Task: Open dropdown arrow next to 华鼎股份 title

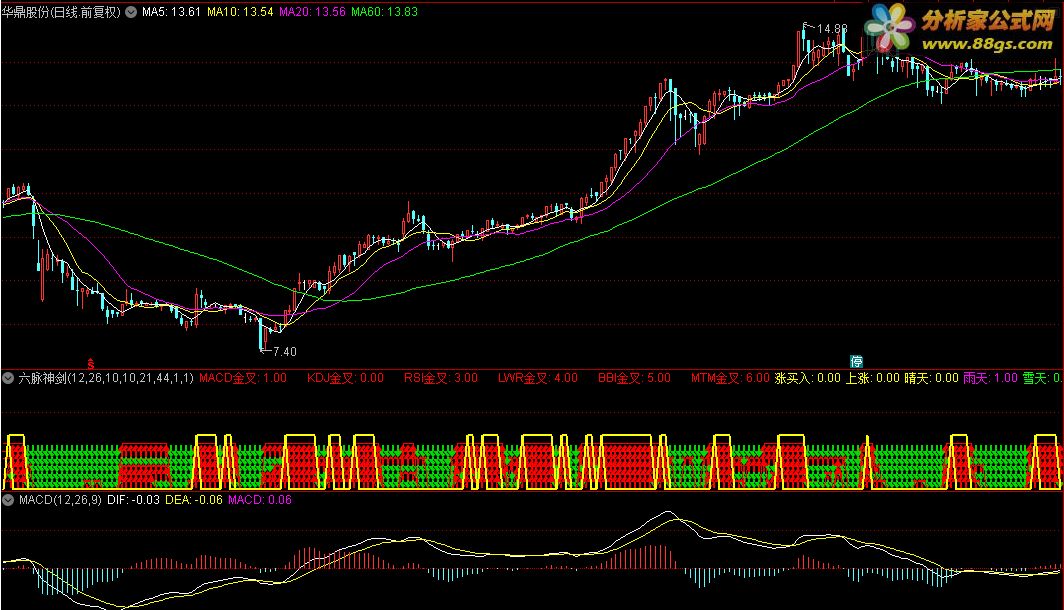Action: point(131,12)
